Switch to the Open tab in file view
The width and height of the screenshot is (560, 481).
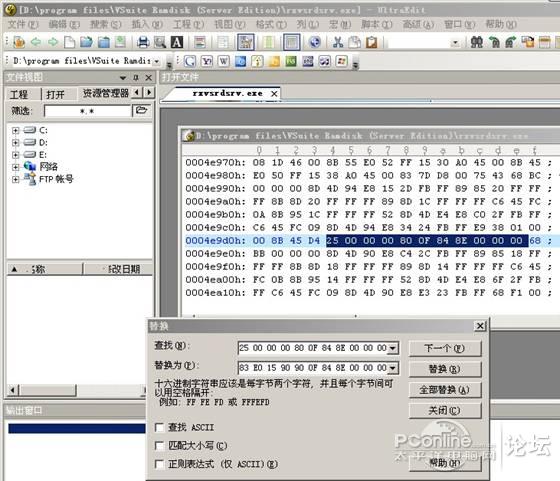(56, 94)
